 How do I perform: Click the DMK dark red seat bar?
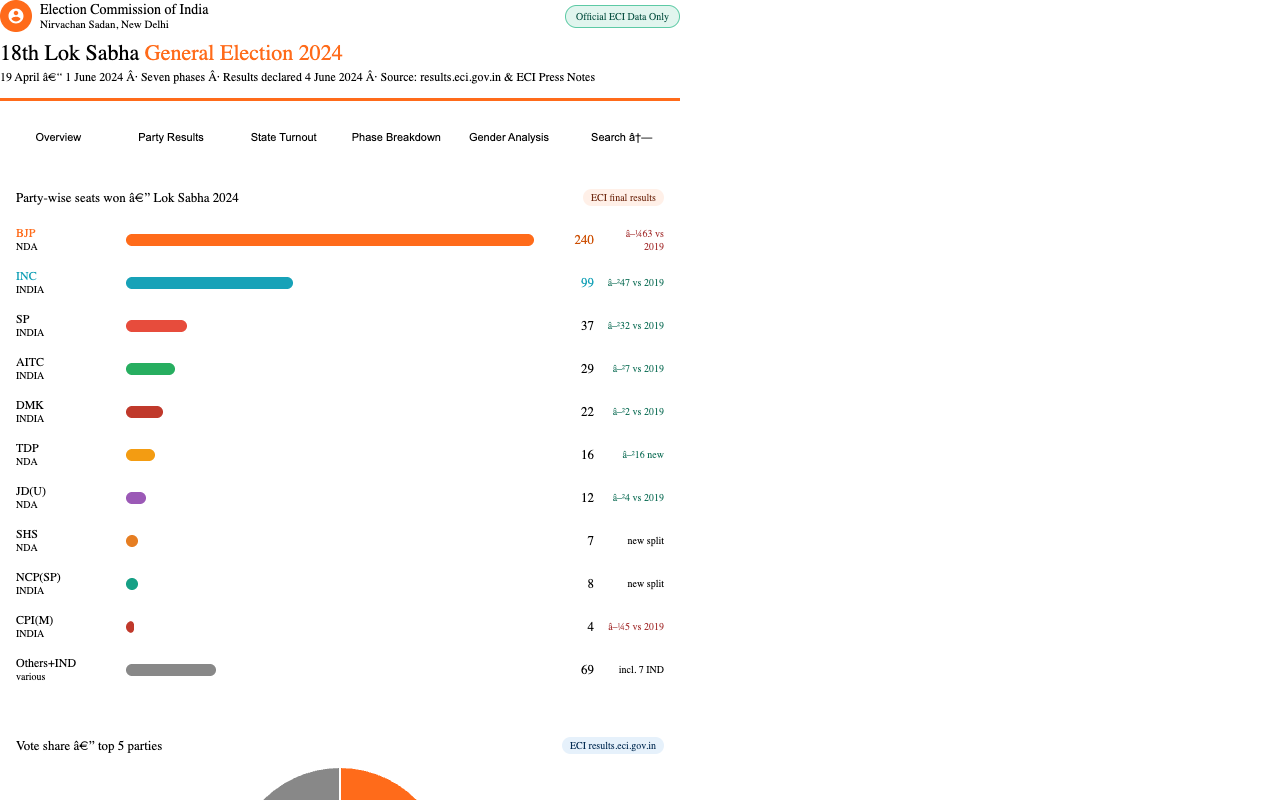(144, 412)
